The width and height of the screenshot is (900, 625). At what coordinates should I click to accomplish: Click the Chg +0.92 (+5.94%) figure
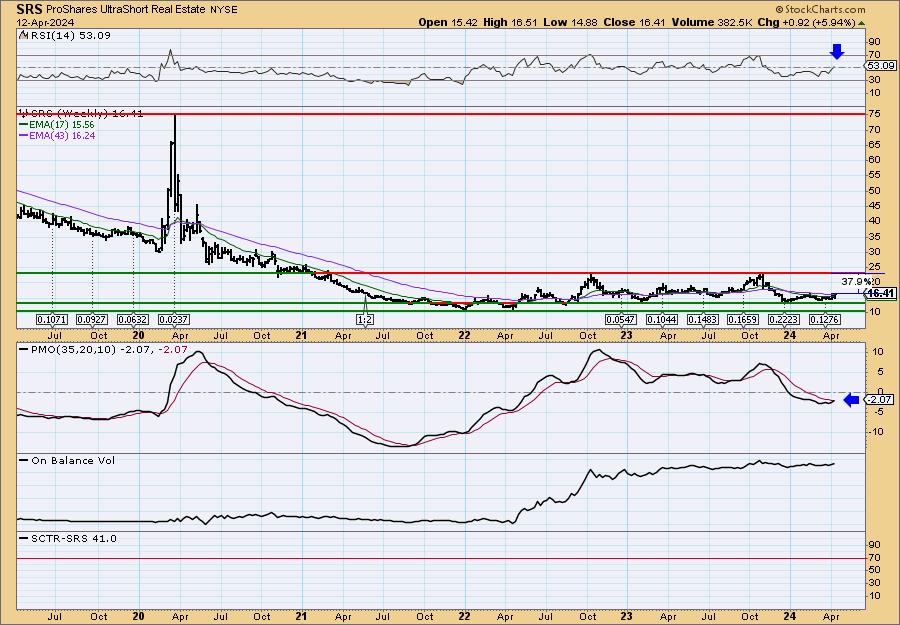point(812,22)
